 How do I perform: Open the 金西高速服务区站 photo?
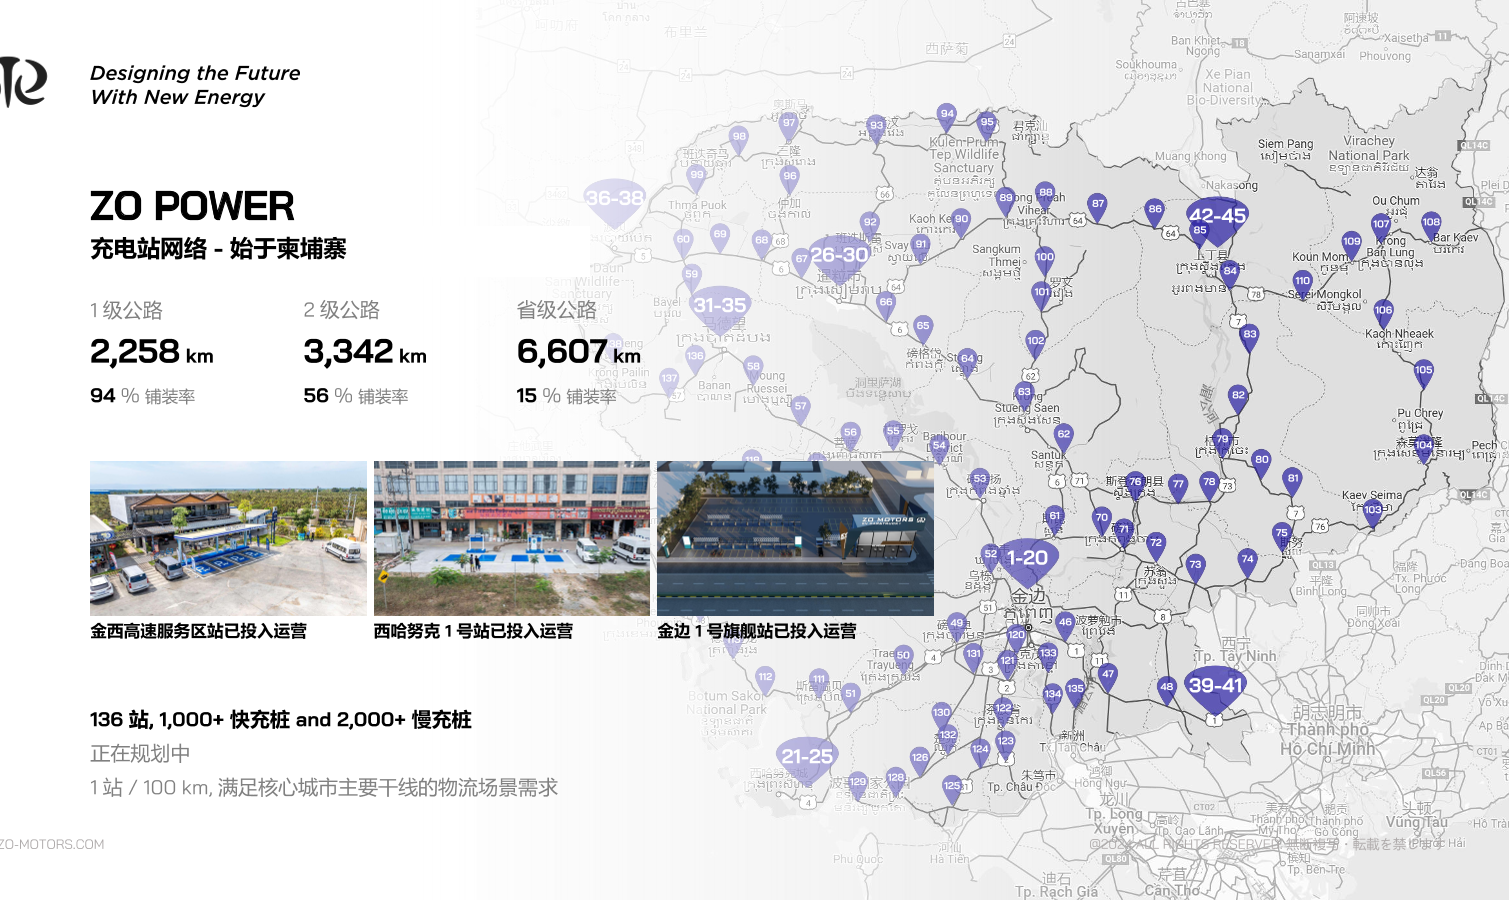(228, 538)
